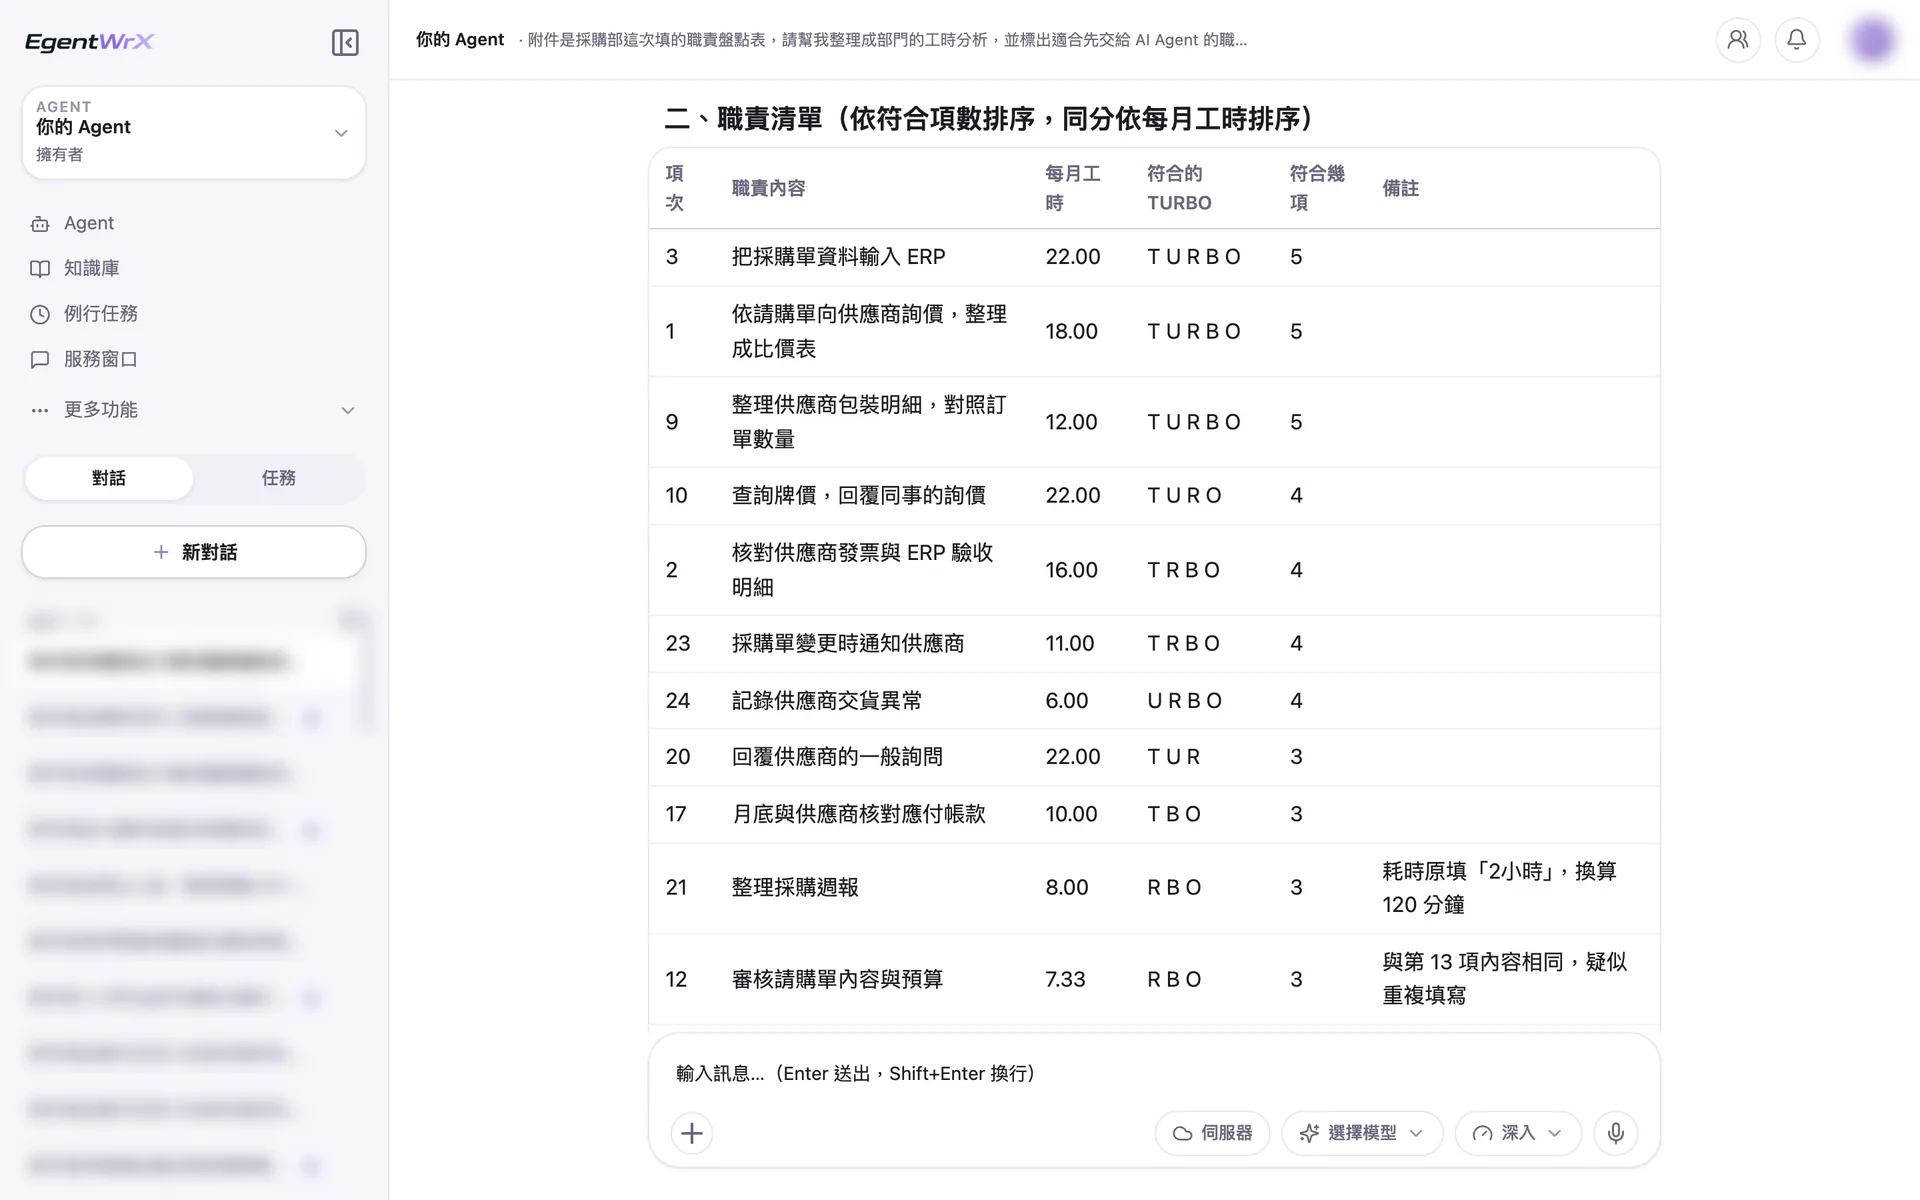This screenshot has height=1200, width=1920.
Task: Focus the 輸入訊息 input field
Action: pos(1154,1073)
